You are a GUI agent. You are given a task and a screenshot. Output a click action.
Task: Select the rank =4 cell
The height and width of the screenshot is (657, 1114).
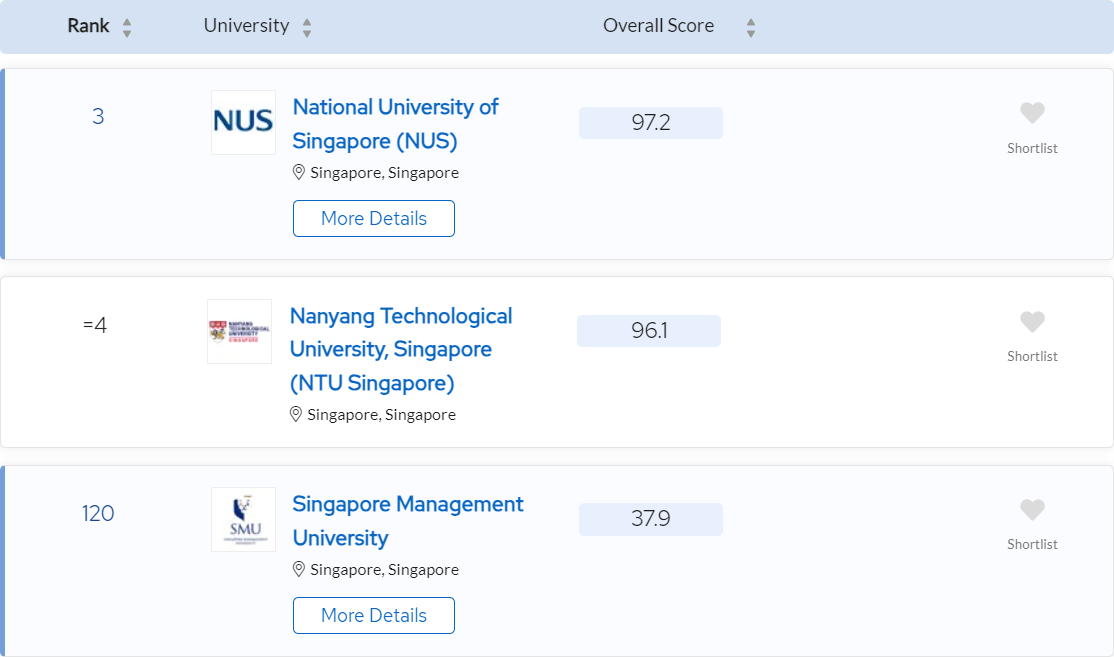point(94,325)
